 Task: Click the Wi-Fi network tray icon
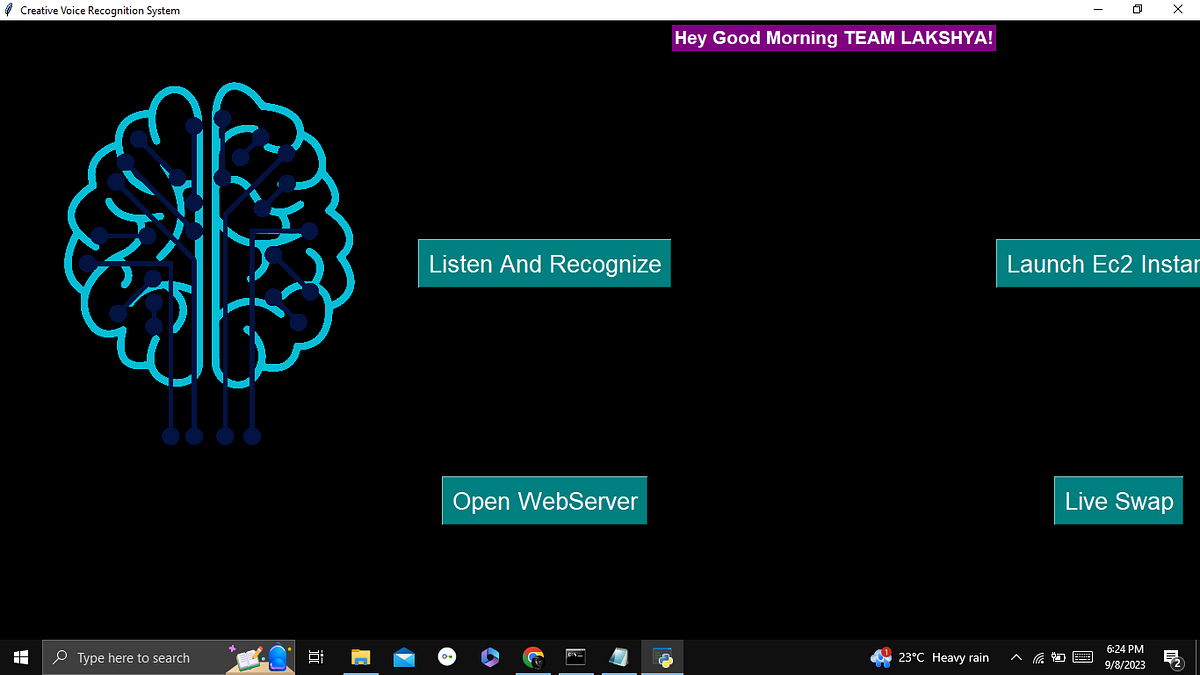click(1038, 657)
